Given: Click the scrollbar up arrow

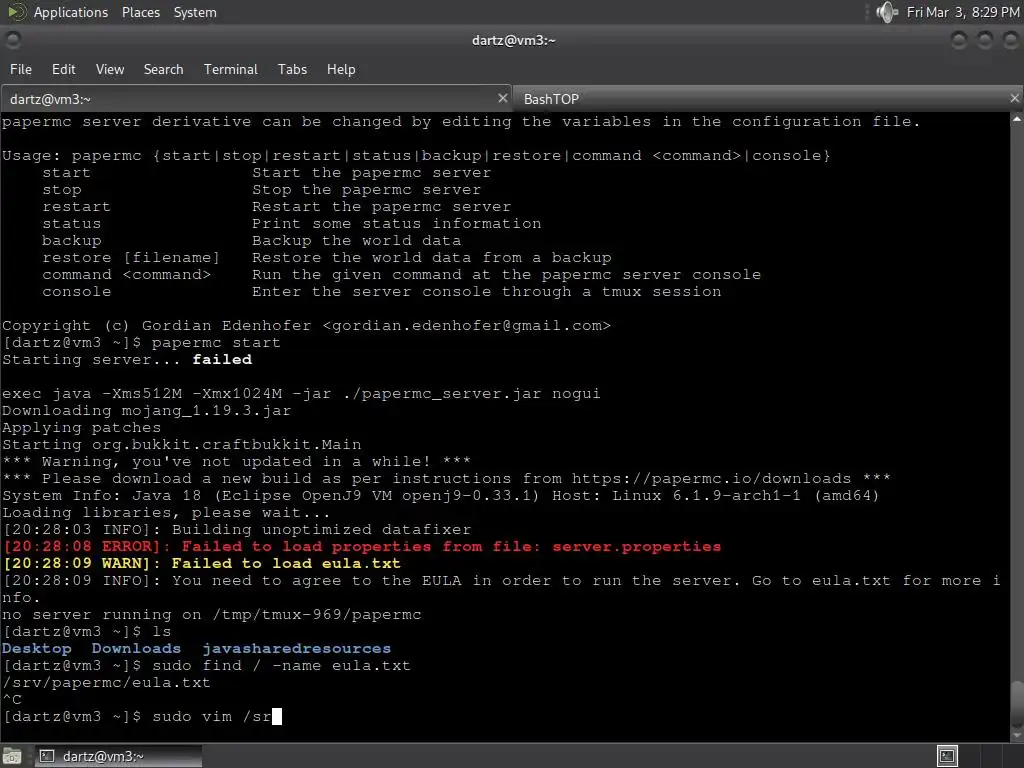Looking at the screenshot, I should [x=1017, y=119].
